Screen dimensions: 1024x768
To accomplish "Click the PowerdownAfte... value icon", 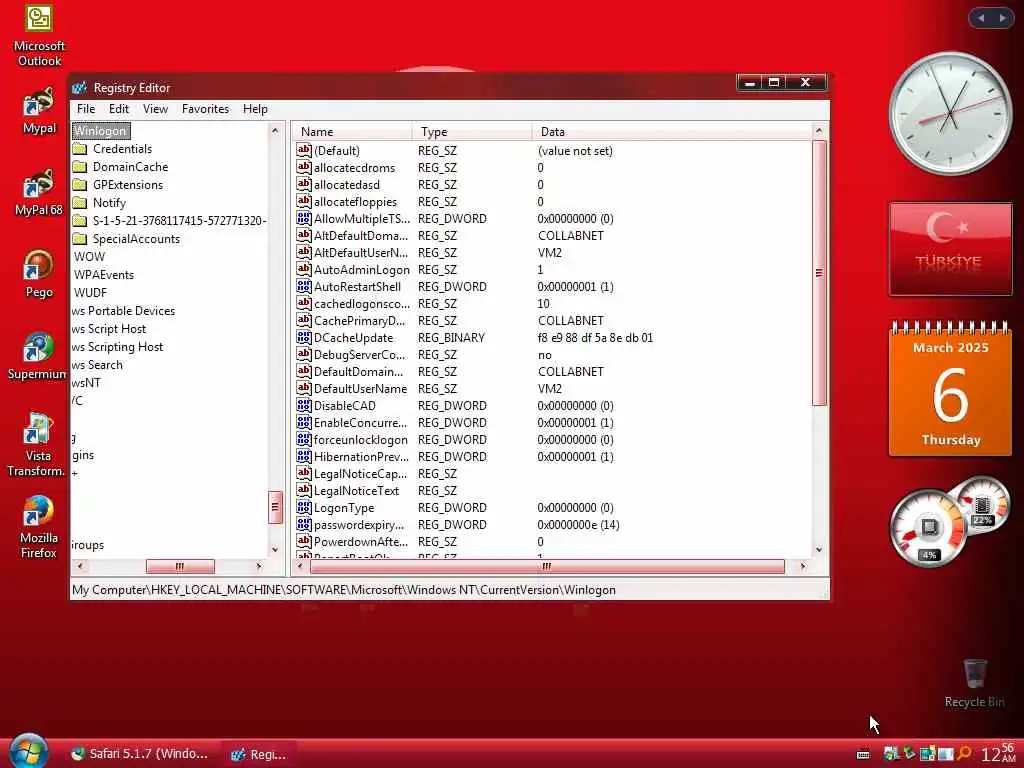I will (x=304, y=541).
